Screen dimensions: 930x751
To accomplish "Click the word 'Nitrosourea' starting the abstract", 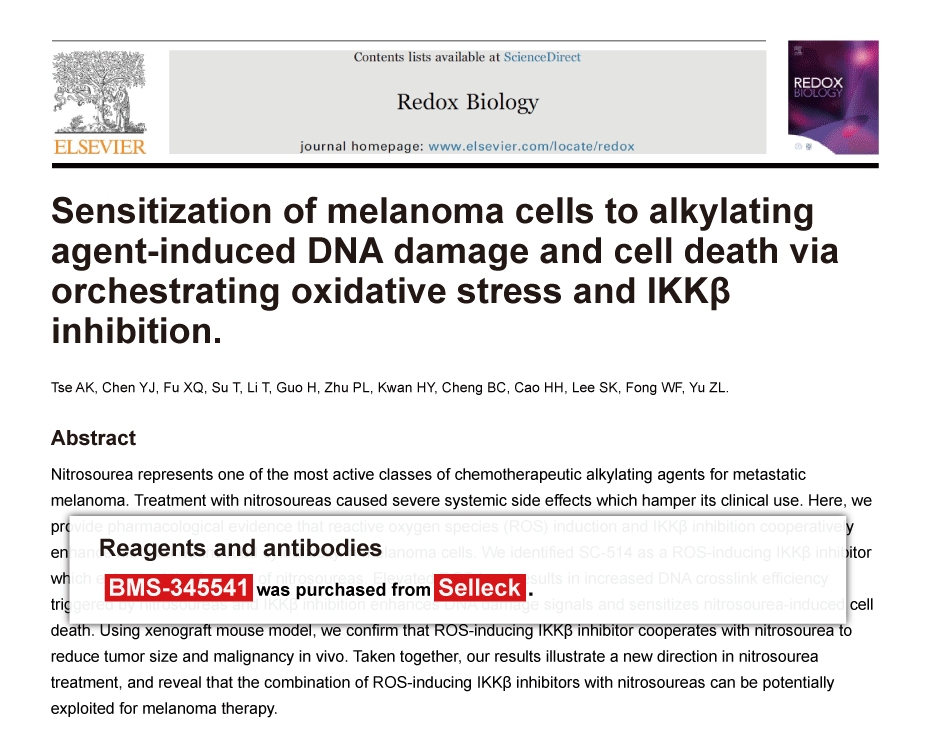I will (92, 474).
